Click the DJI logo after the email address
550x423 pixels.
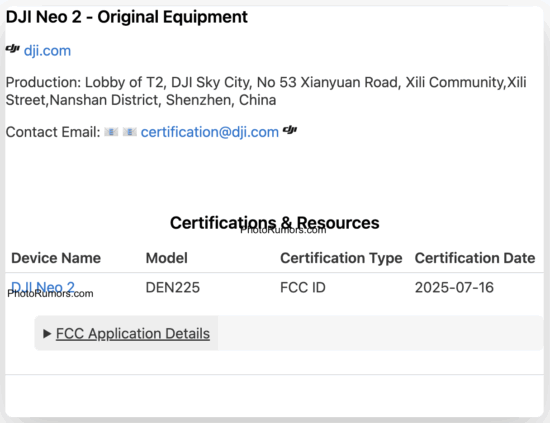click(x=290, y=130)
